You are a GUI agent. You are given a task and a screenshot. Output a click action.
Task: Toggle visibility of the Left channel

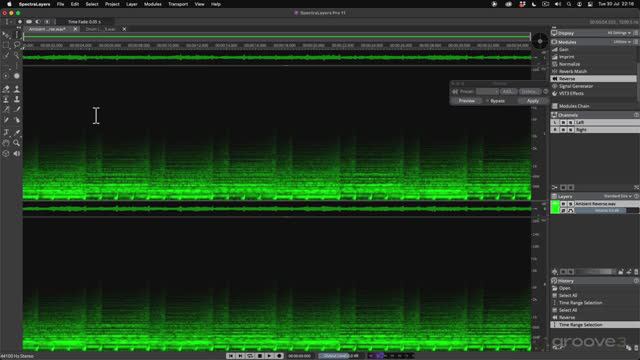pos(563,122)
